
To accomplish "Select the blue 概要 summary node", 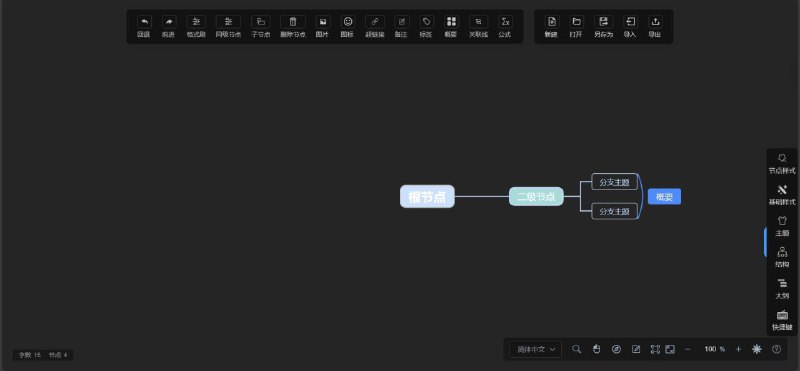I will (664, 196).
